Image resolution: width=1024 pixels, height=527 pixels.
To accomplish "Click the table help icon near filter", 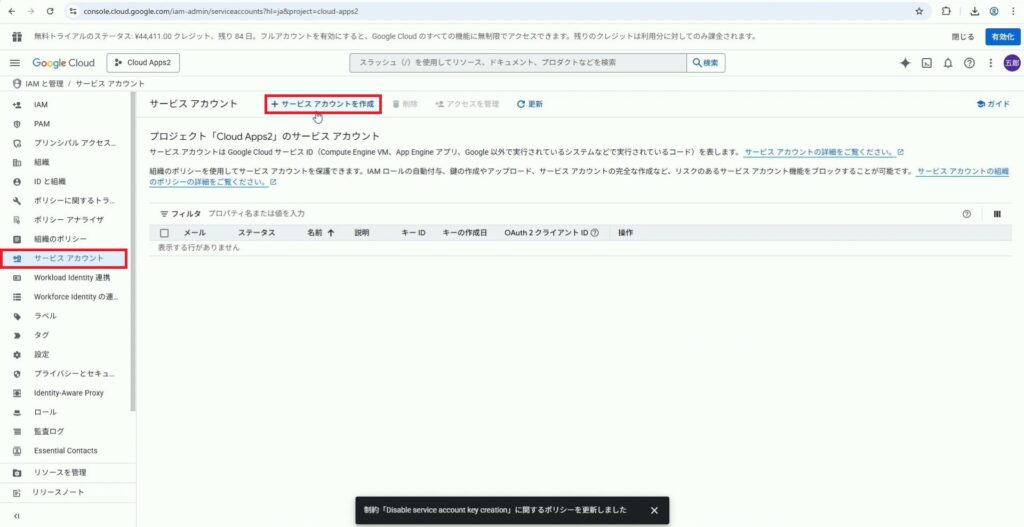I will coord(966,214).
